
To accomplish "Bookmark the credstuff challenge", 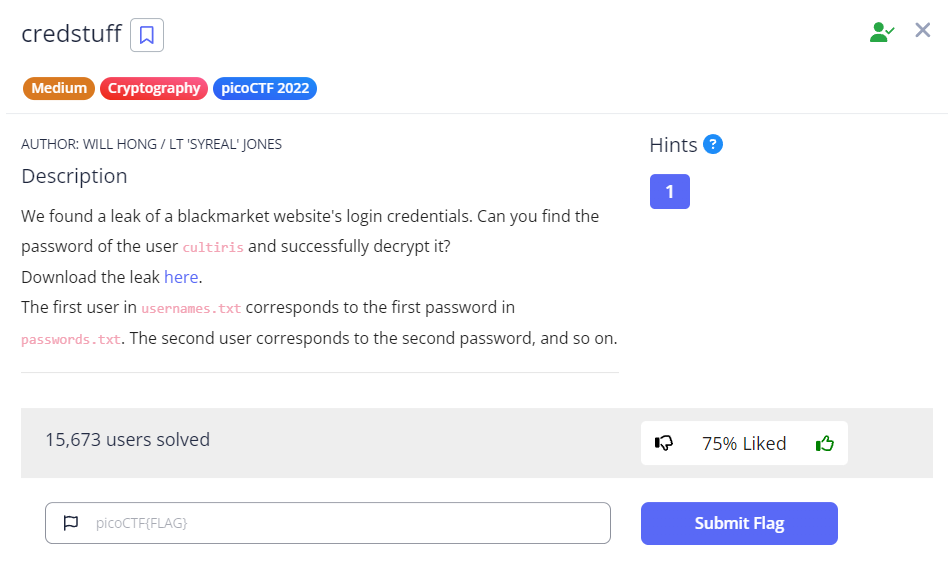I will click(147, 35).
